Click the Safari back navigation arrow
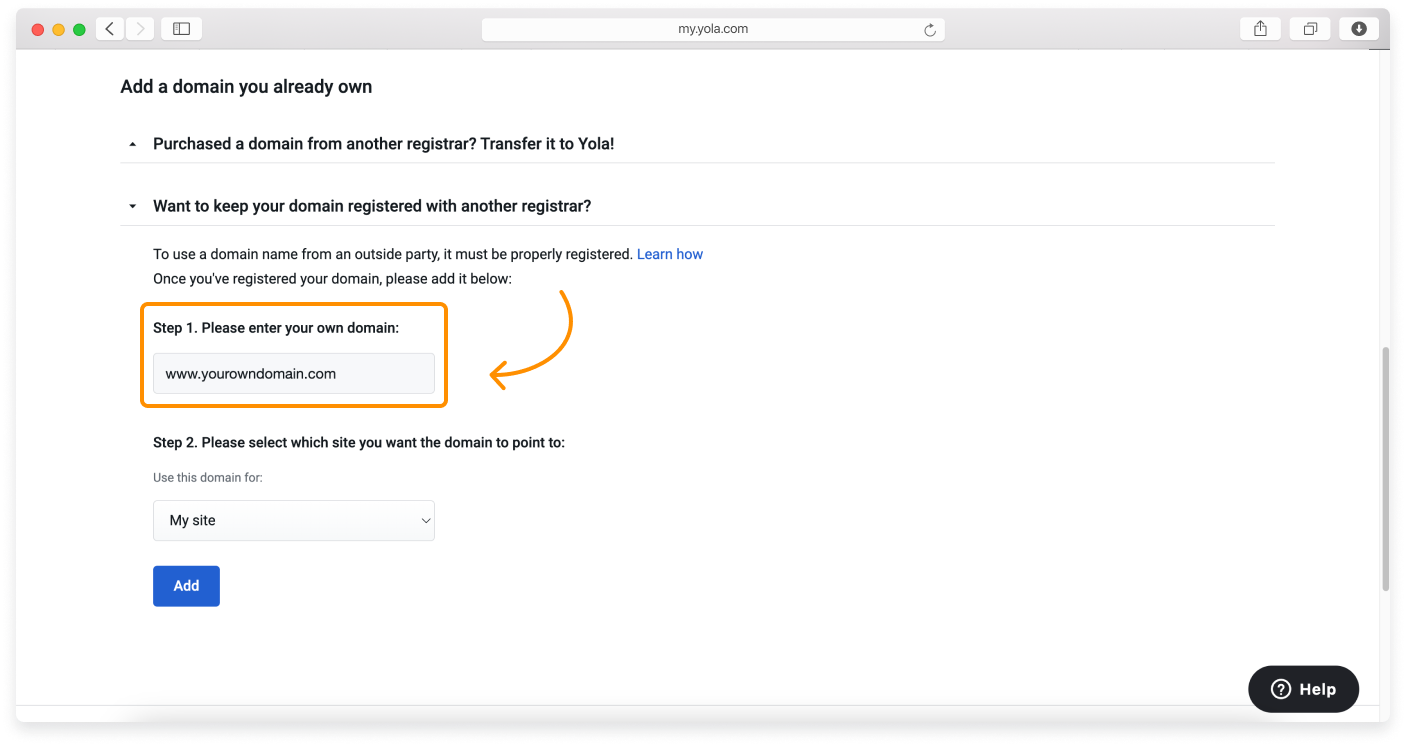 (110, 29)
